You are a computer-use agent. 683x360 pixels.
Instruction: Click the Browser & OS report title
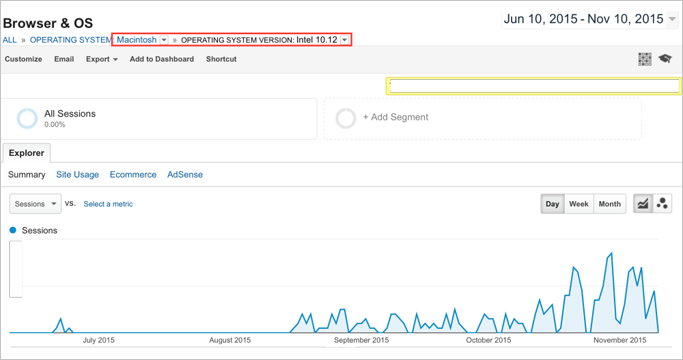pyautogui.click(x=48, y=23)
